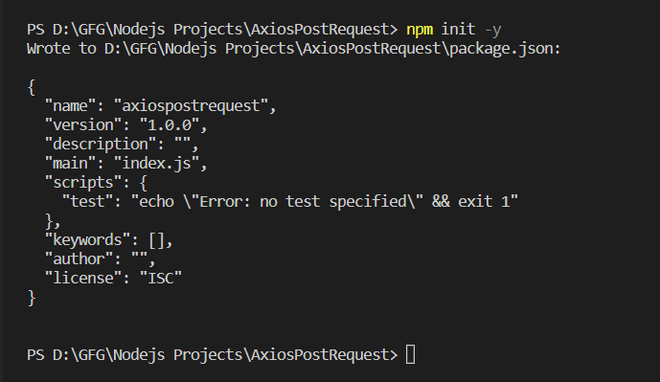The image size is (660, 382).
Task: Click the "init" argument in the command
Action: 458,29
